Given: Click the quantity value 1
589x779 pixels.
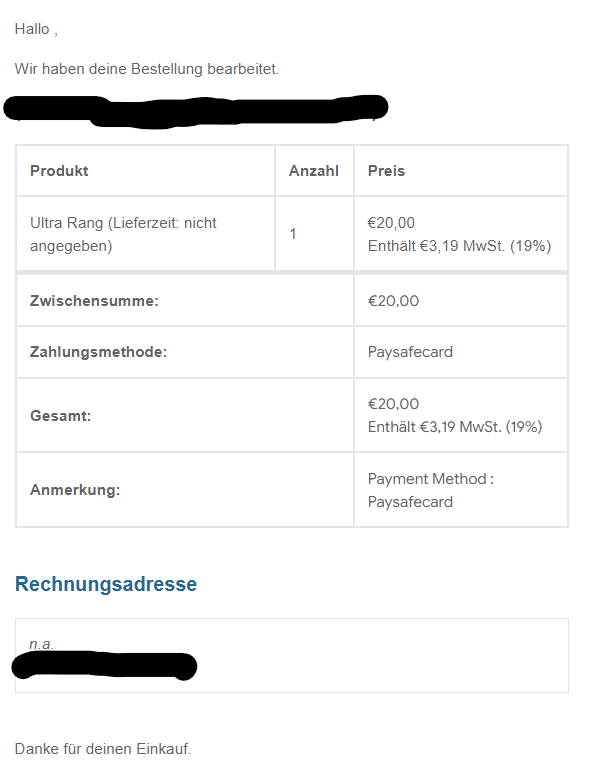Looking at the screenshot, I should (293, 234).
